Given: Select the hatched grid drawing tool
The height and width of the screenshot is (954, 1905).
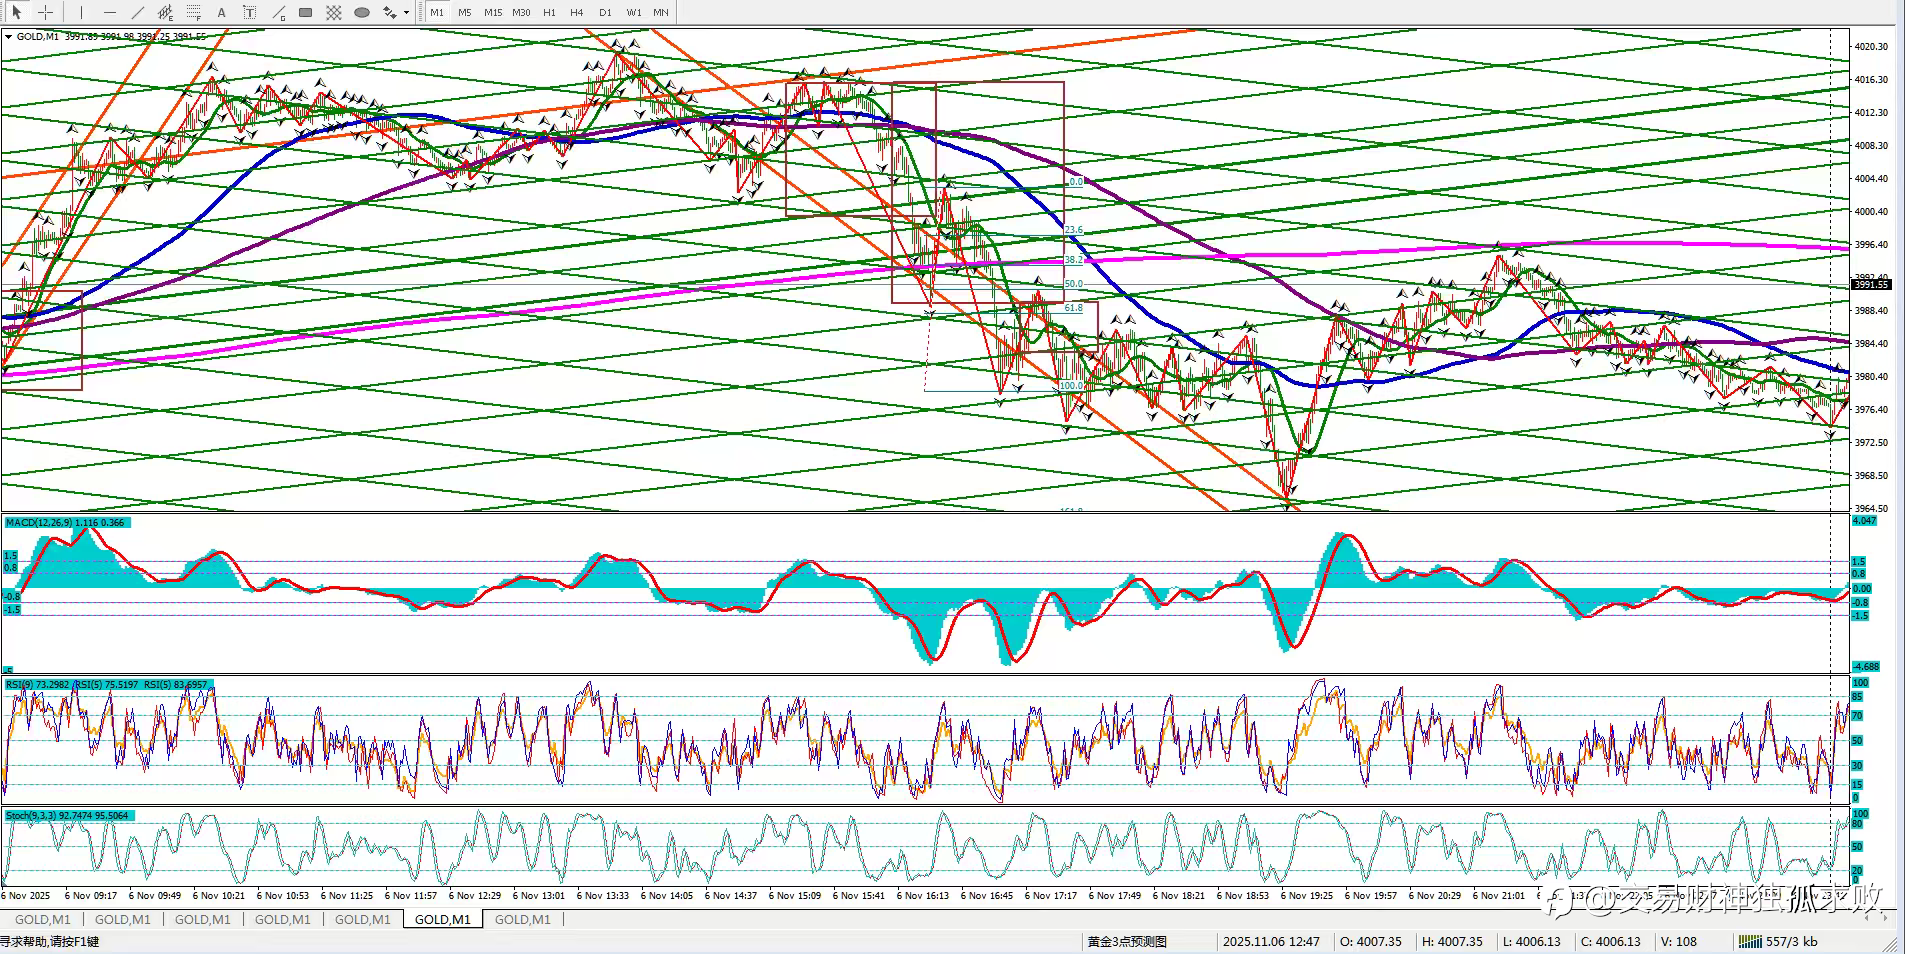Looking at the screenshot, I should pos(334,13).
